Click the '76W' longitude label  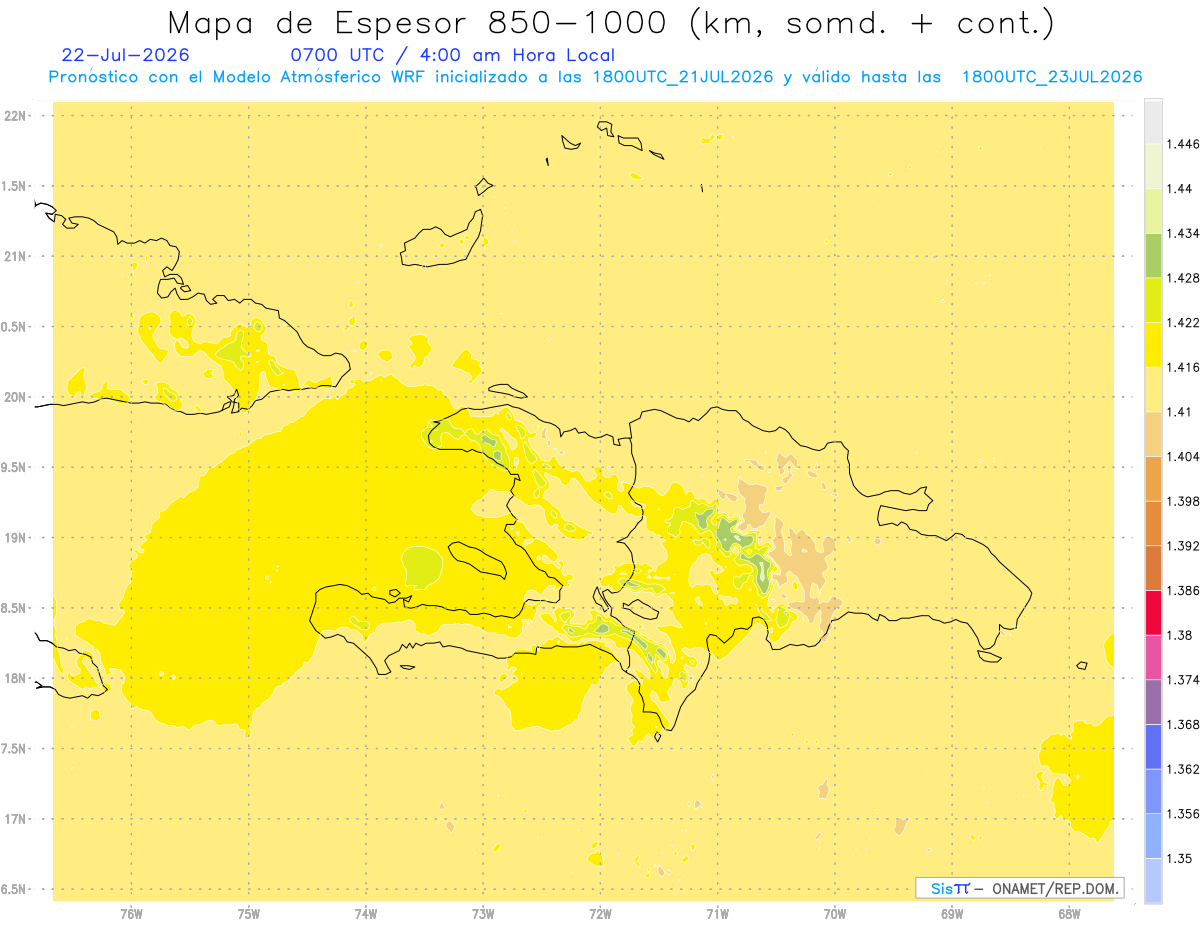point(131,913)
